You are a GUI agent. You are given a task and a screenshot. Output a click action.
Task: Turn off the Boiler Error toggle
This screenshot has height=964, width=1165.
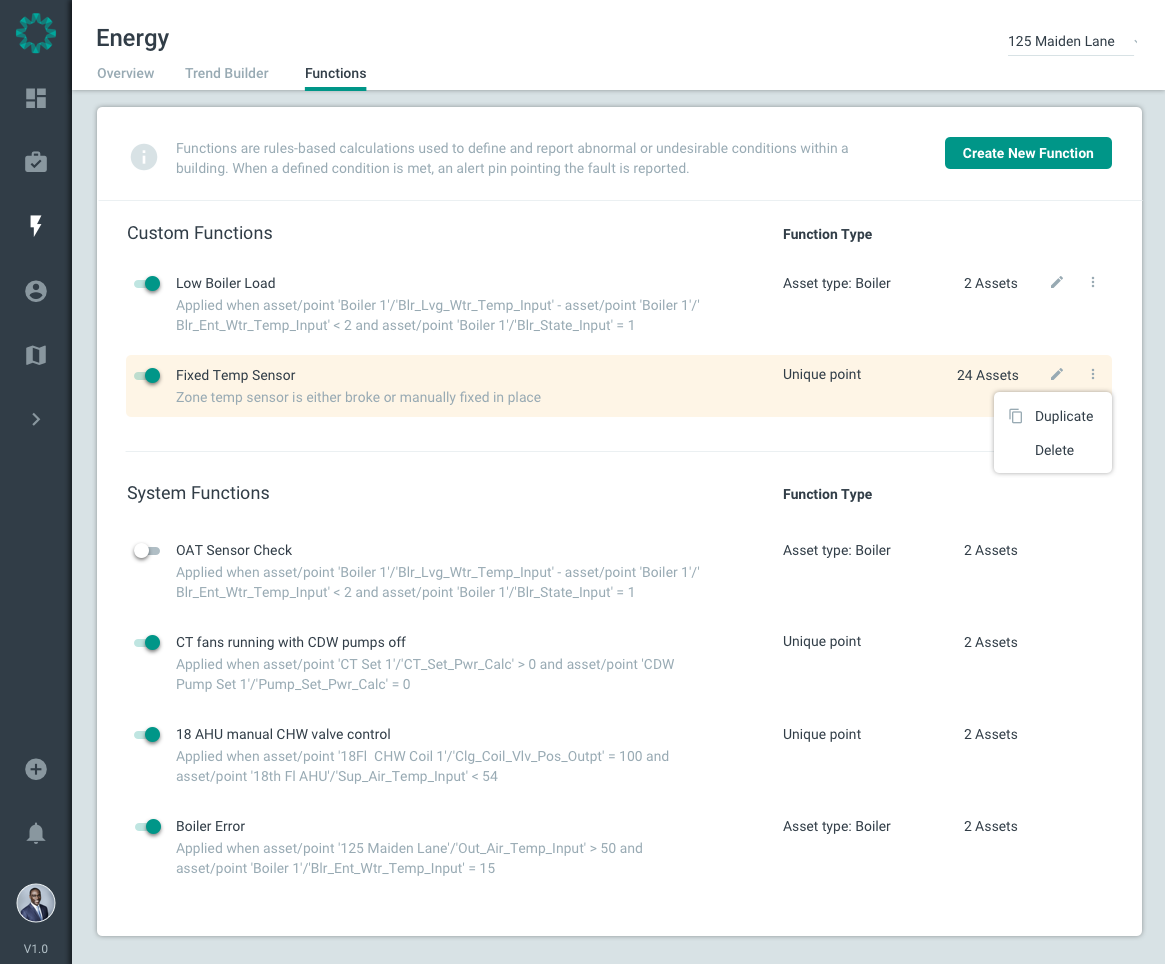[147, 827]
